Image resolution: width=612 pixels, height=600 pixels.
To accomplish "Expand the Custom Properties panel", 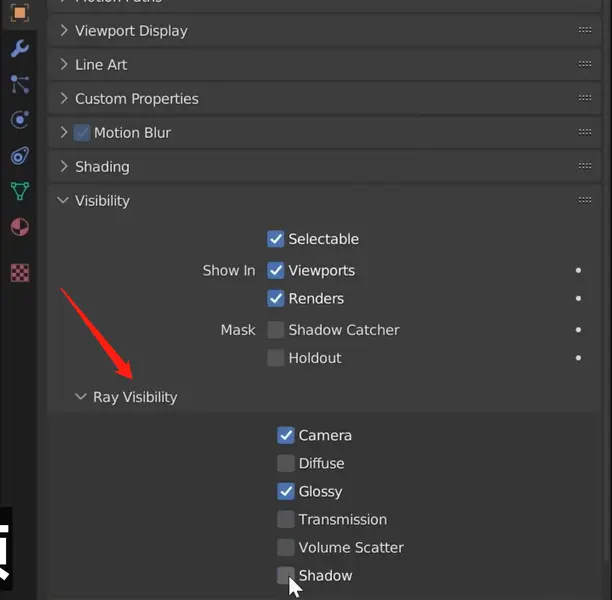I will click(64, 98).
